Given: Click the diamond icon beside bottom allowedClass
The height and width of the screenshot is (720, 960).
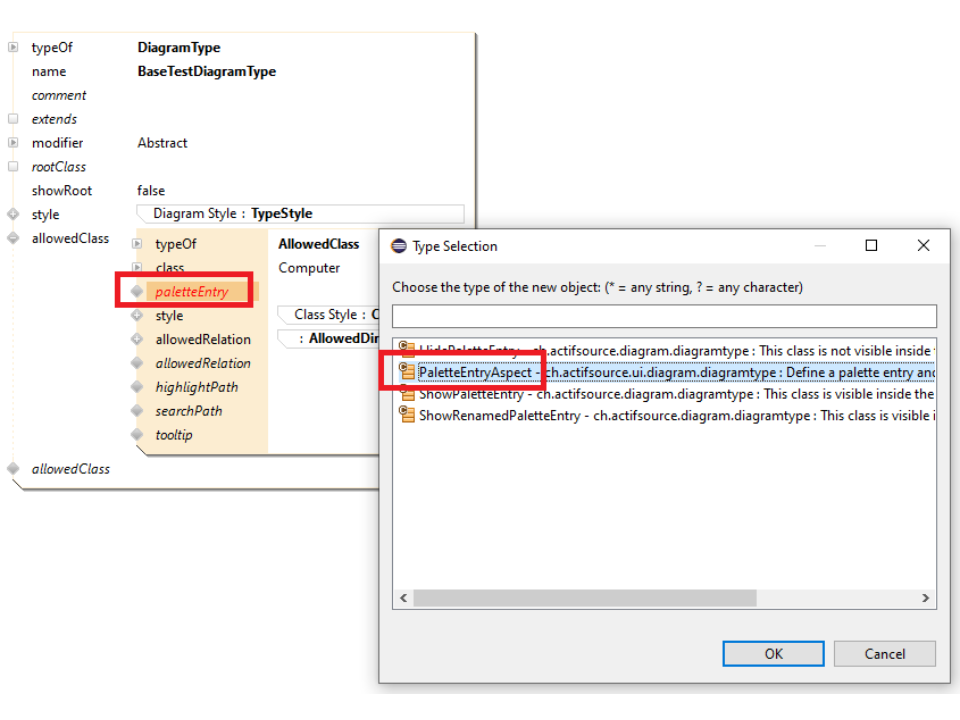Looking at the screenshot, I should (13, 468).
